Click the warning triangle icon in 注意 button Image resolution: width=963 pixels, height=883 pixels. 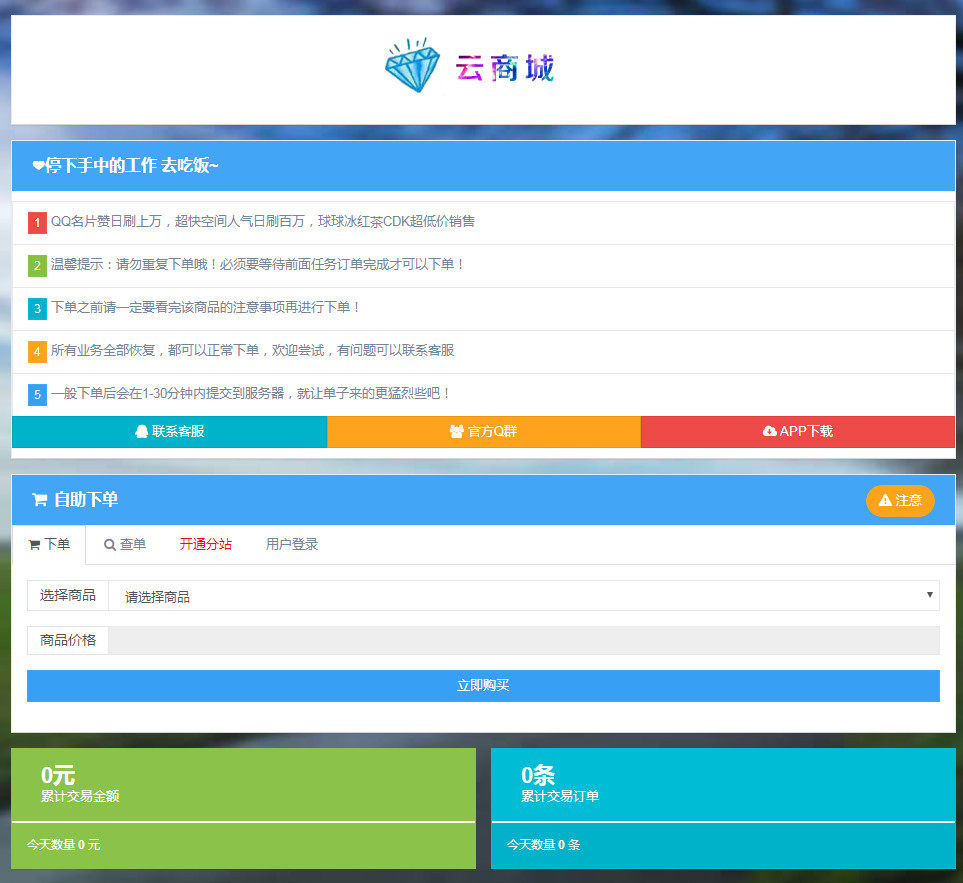[885, 500]
